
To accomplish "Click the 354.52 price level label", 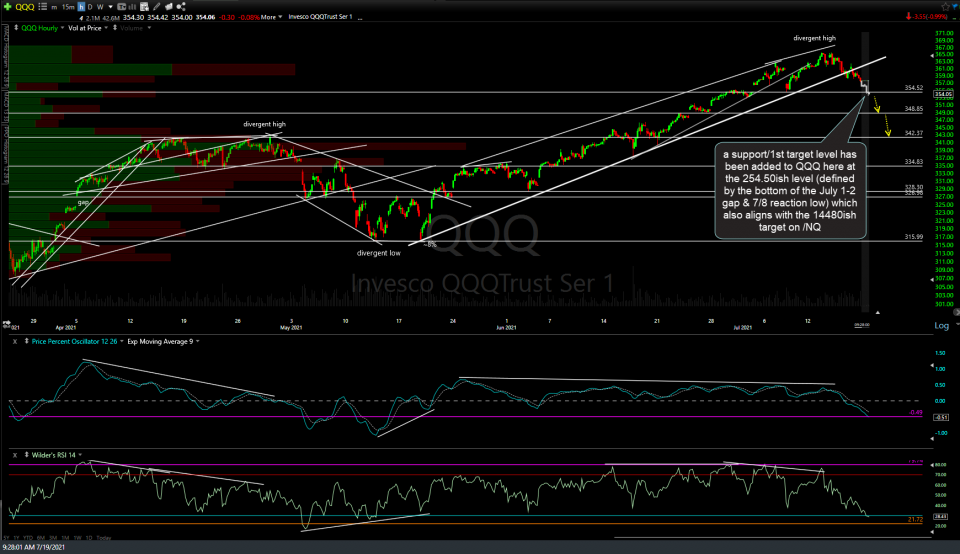I will click(913, 88).
